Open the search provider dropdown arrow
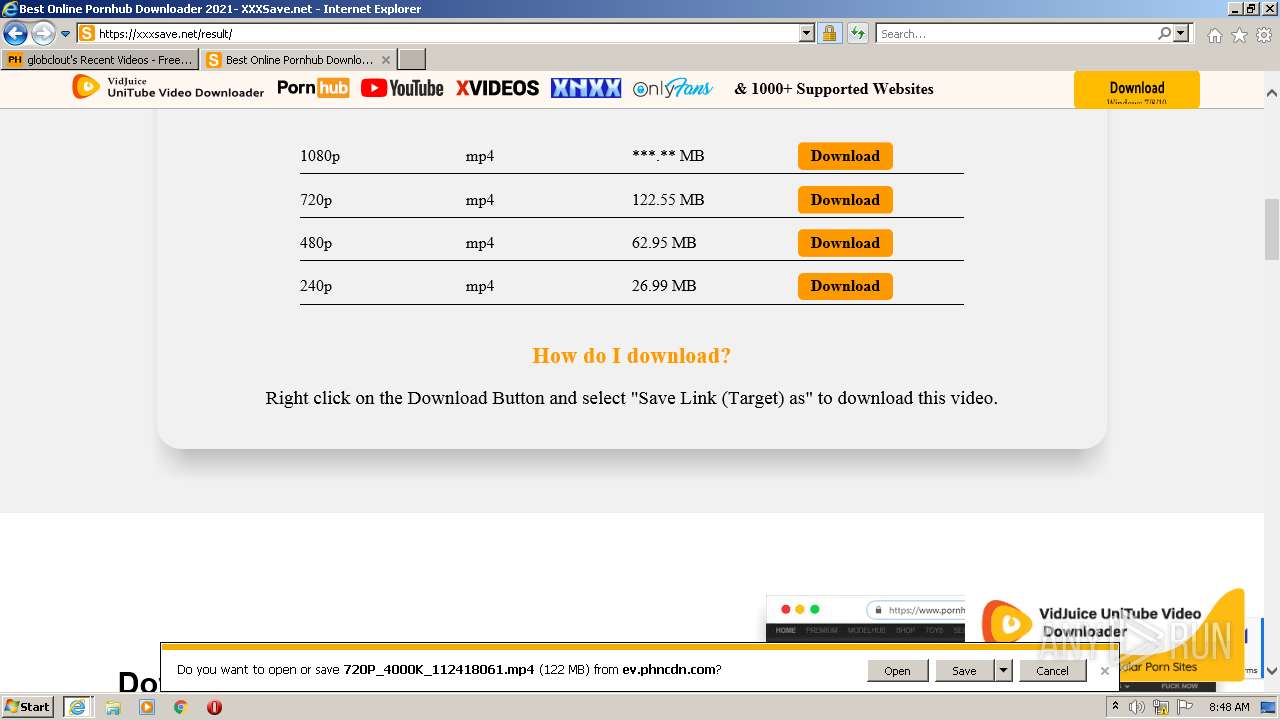The image size is (1280, 720). pyautogui.click(x=1181, y=33)
